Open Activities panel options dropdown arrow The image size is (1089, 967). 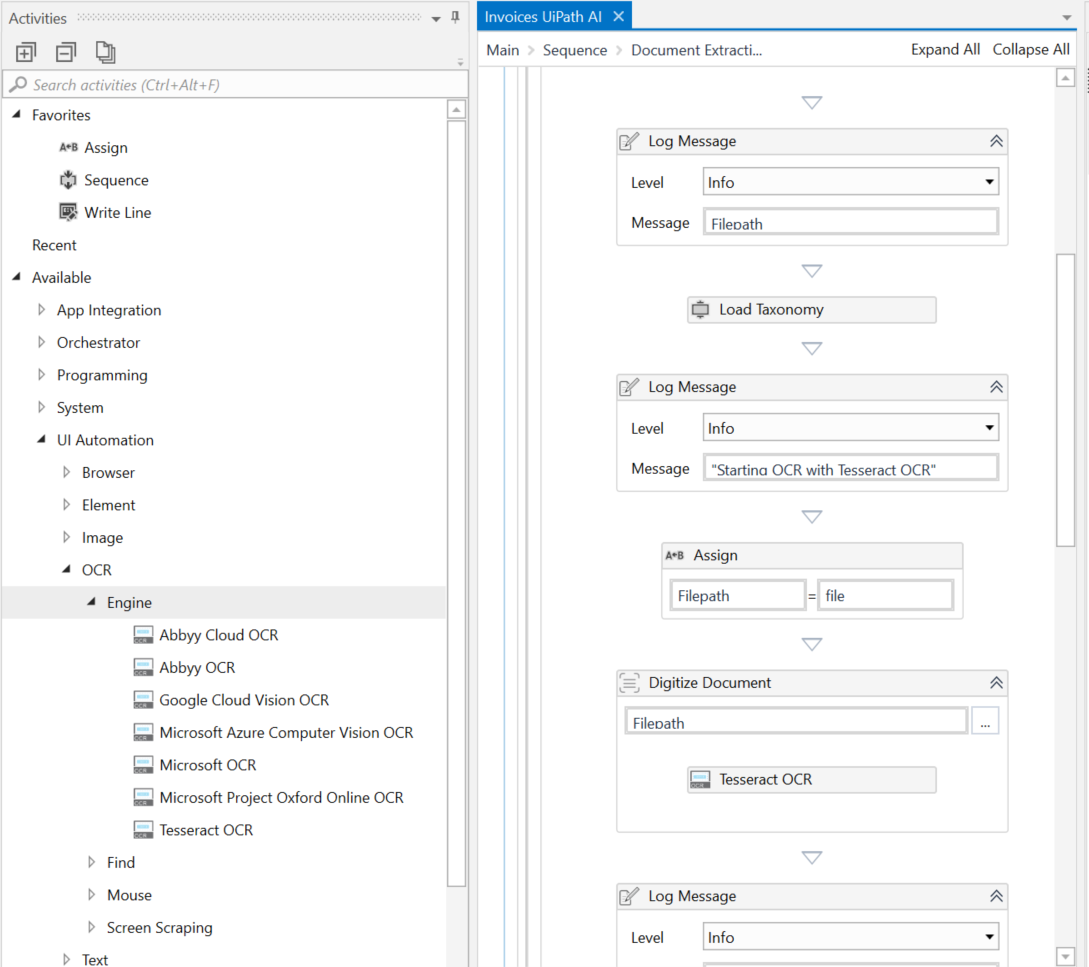(x=436, y=19)
